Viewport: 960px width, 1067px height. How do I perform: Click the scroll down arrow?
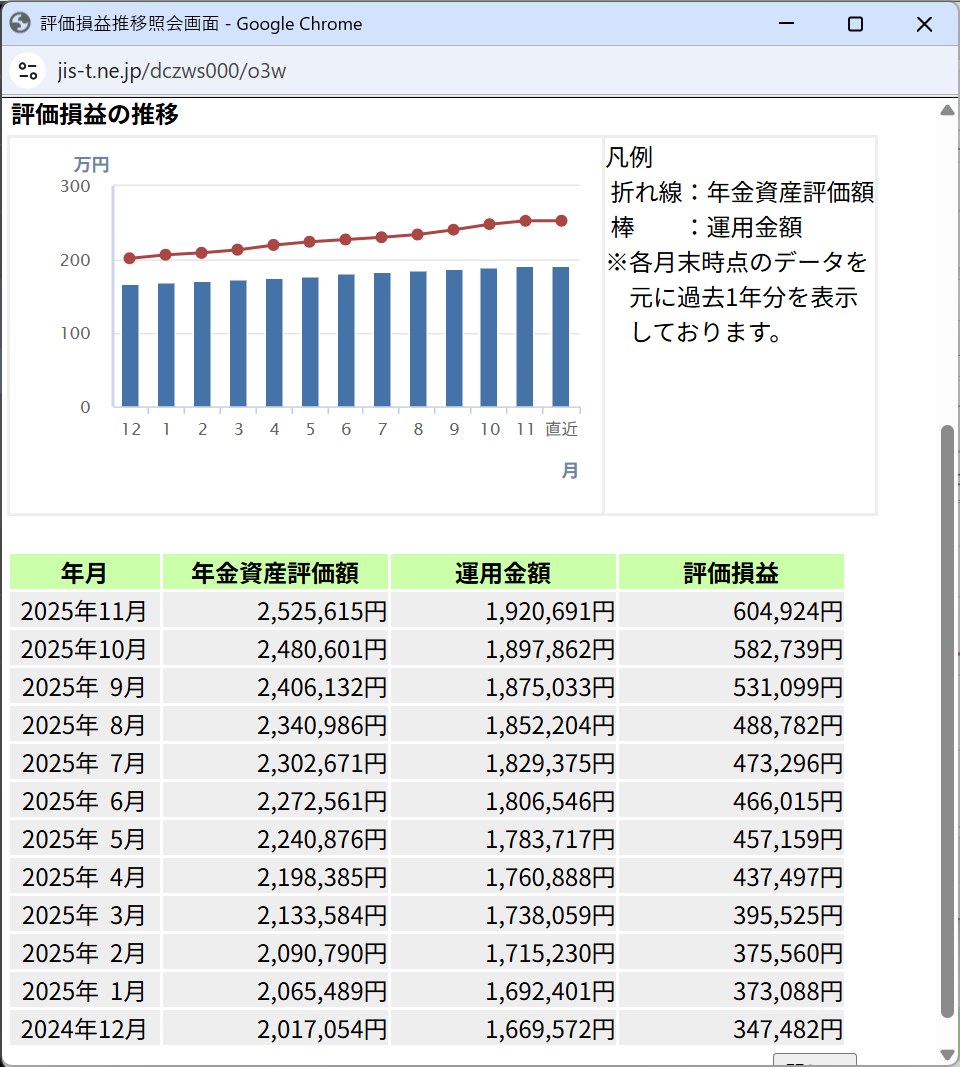(947, 1054)
